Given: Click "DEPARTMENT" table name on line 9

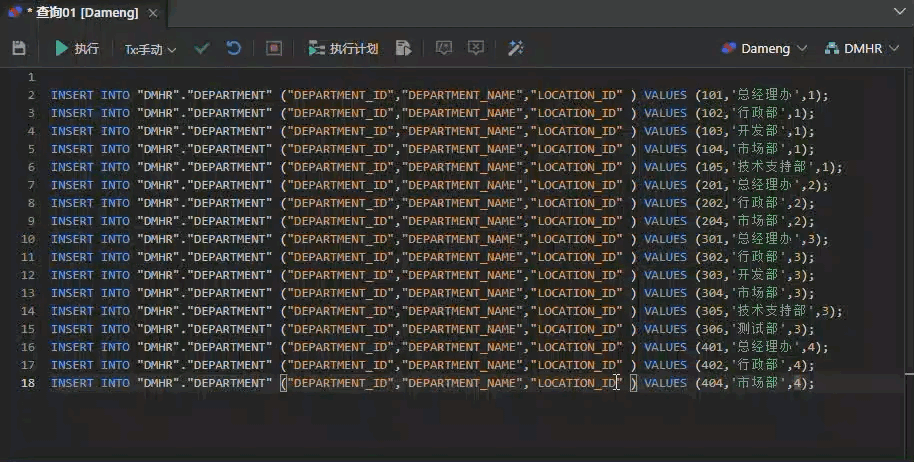Looking at the screenshot, I should point(229,221).
